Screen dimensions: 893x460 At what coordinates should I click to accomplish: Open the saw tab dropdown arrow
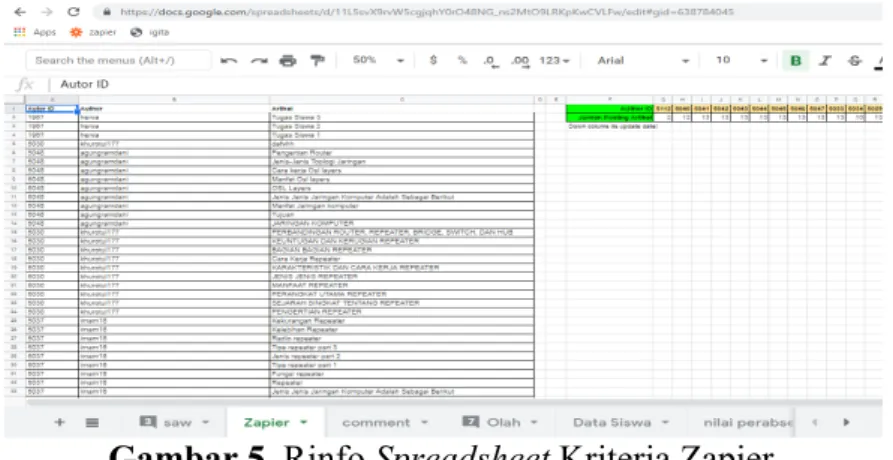pos(206,422)
